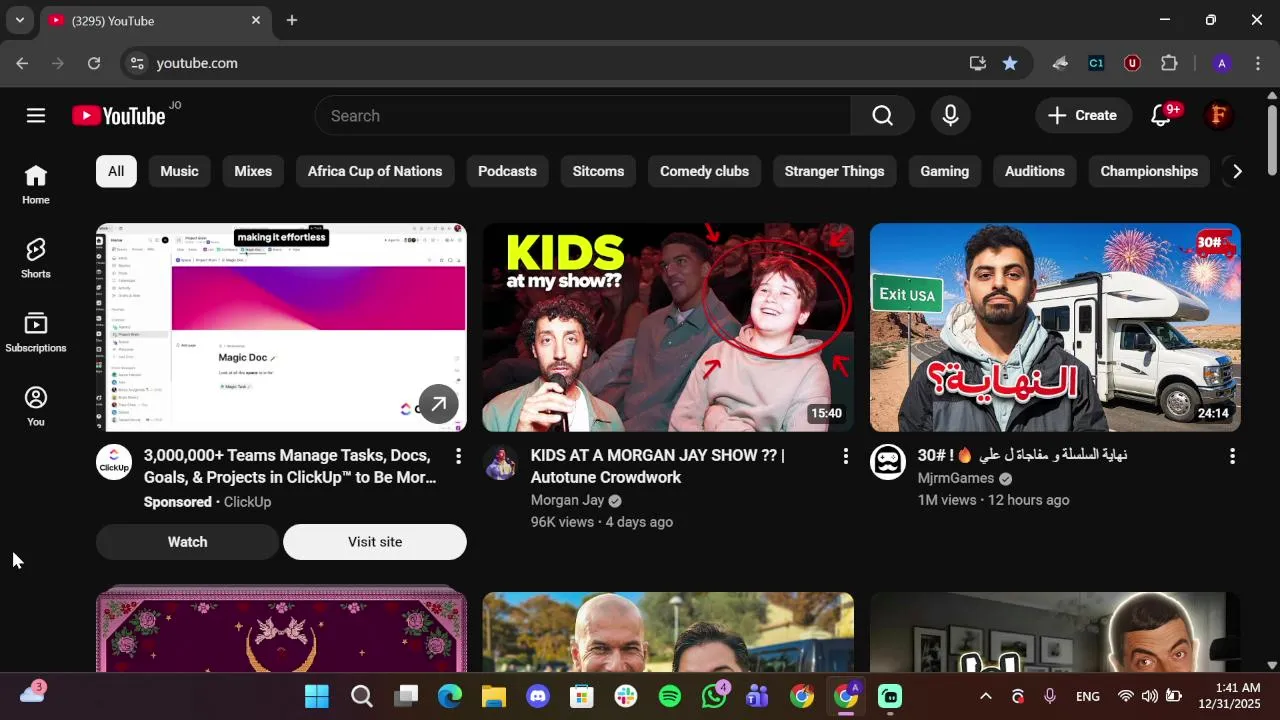Select the Sitcoms filter chip
This screenshot has width=1280, height=720.
click(598, 171)
